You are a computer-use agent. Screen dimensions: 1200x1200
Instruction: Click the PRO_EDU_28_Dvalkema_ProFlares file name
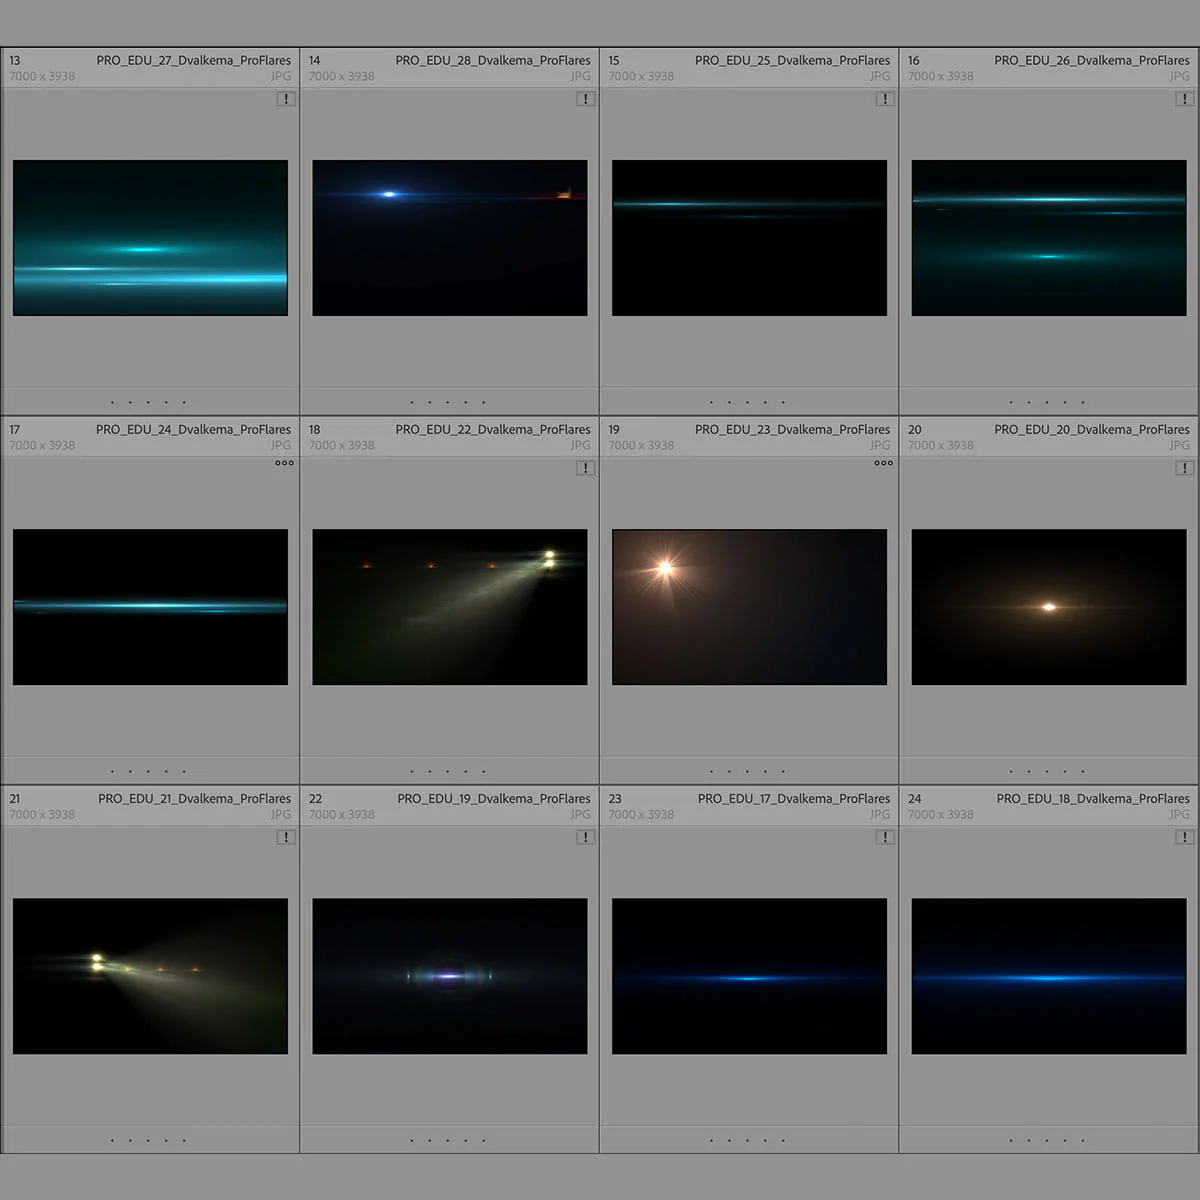tap(493, 60)
